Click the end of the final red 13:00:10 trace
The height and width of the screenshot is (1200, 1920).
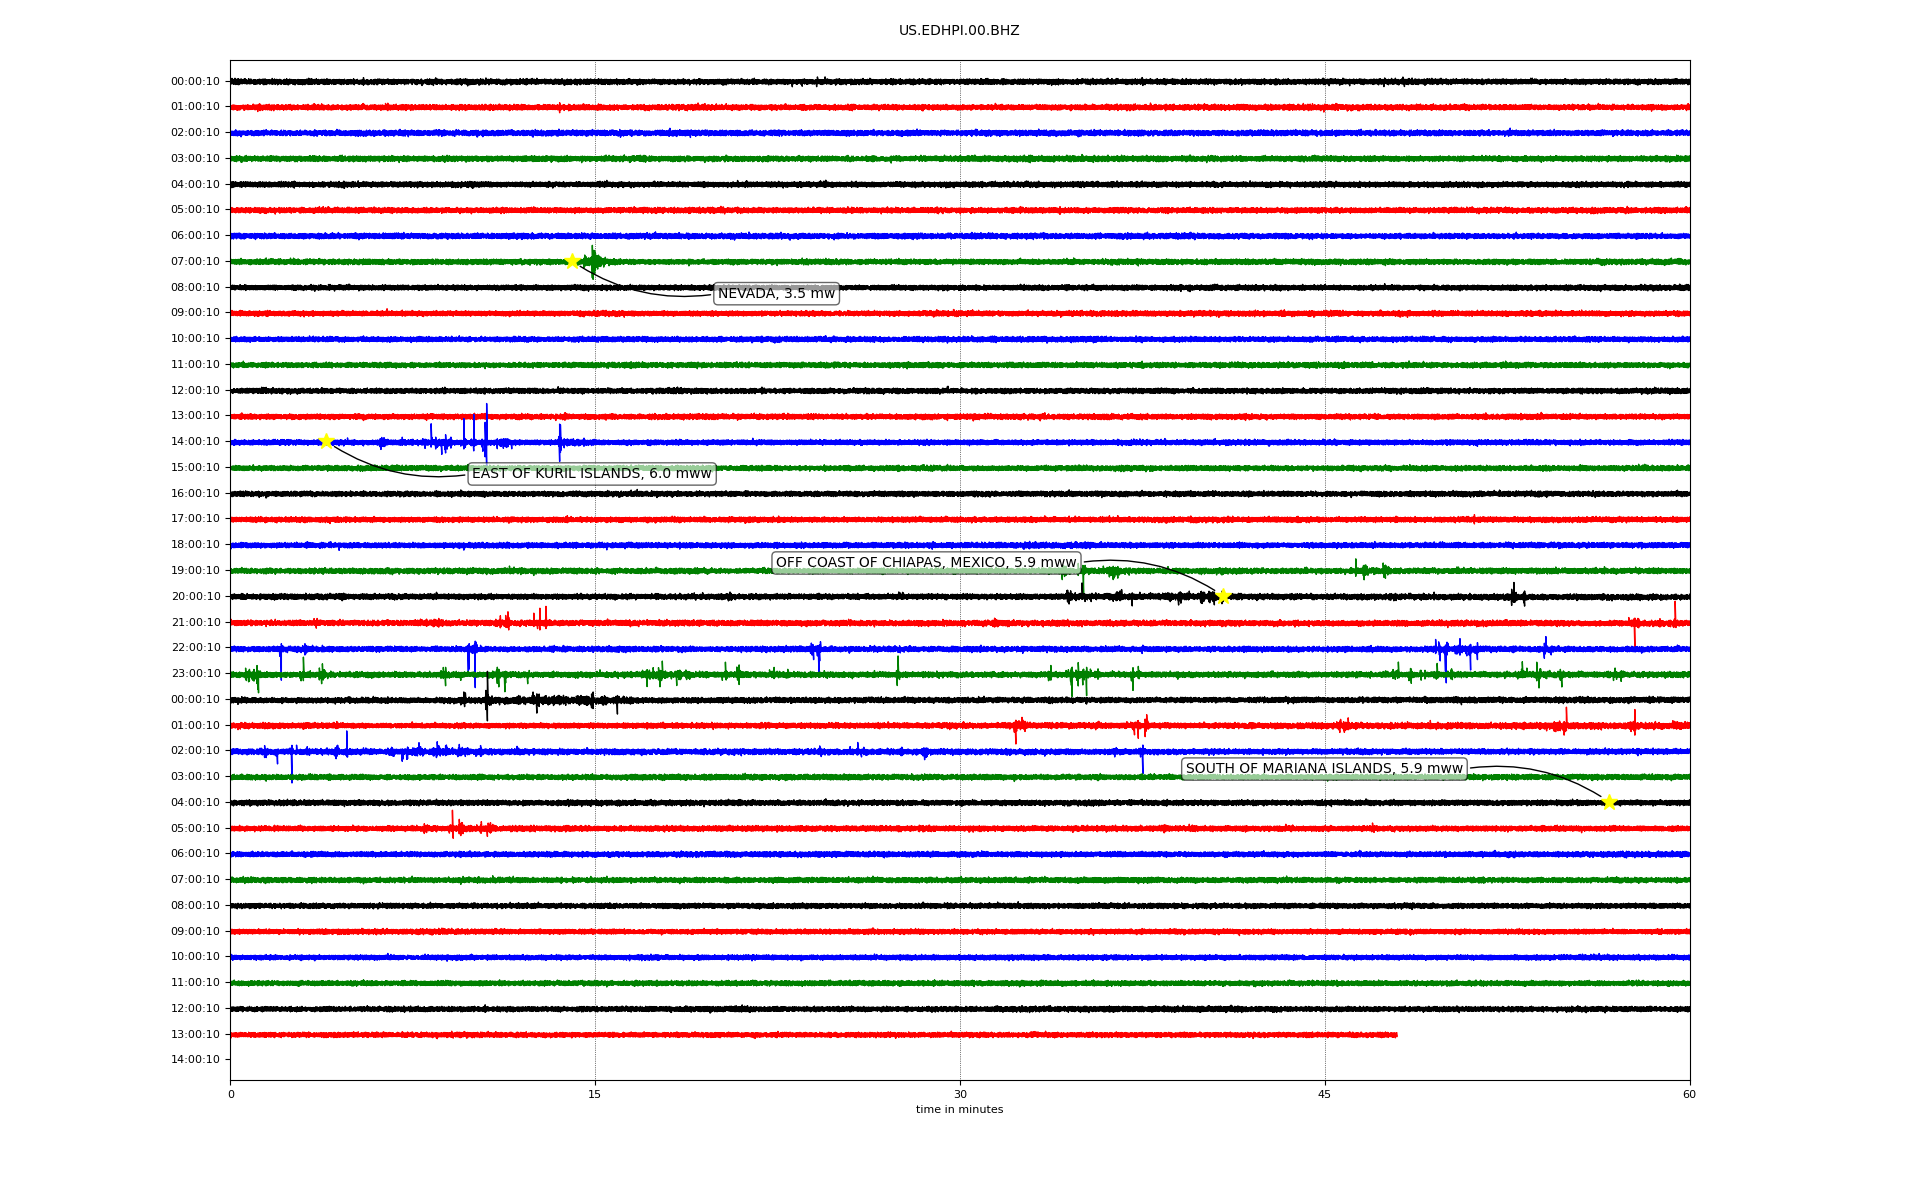(x=1395, y=1035)
